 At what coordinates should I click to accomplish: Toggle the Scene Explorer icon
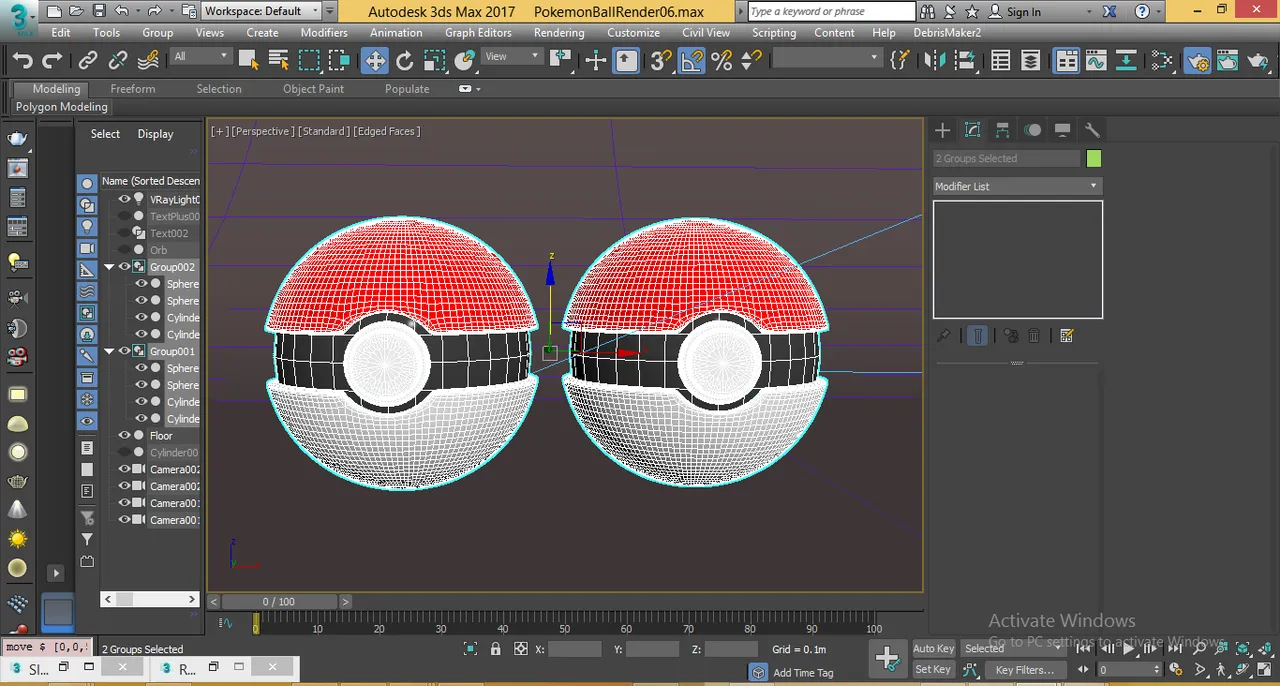1000,61
